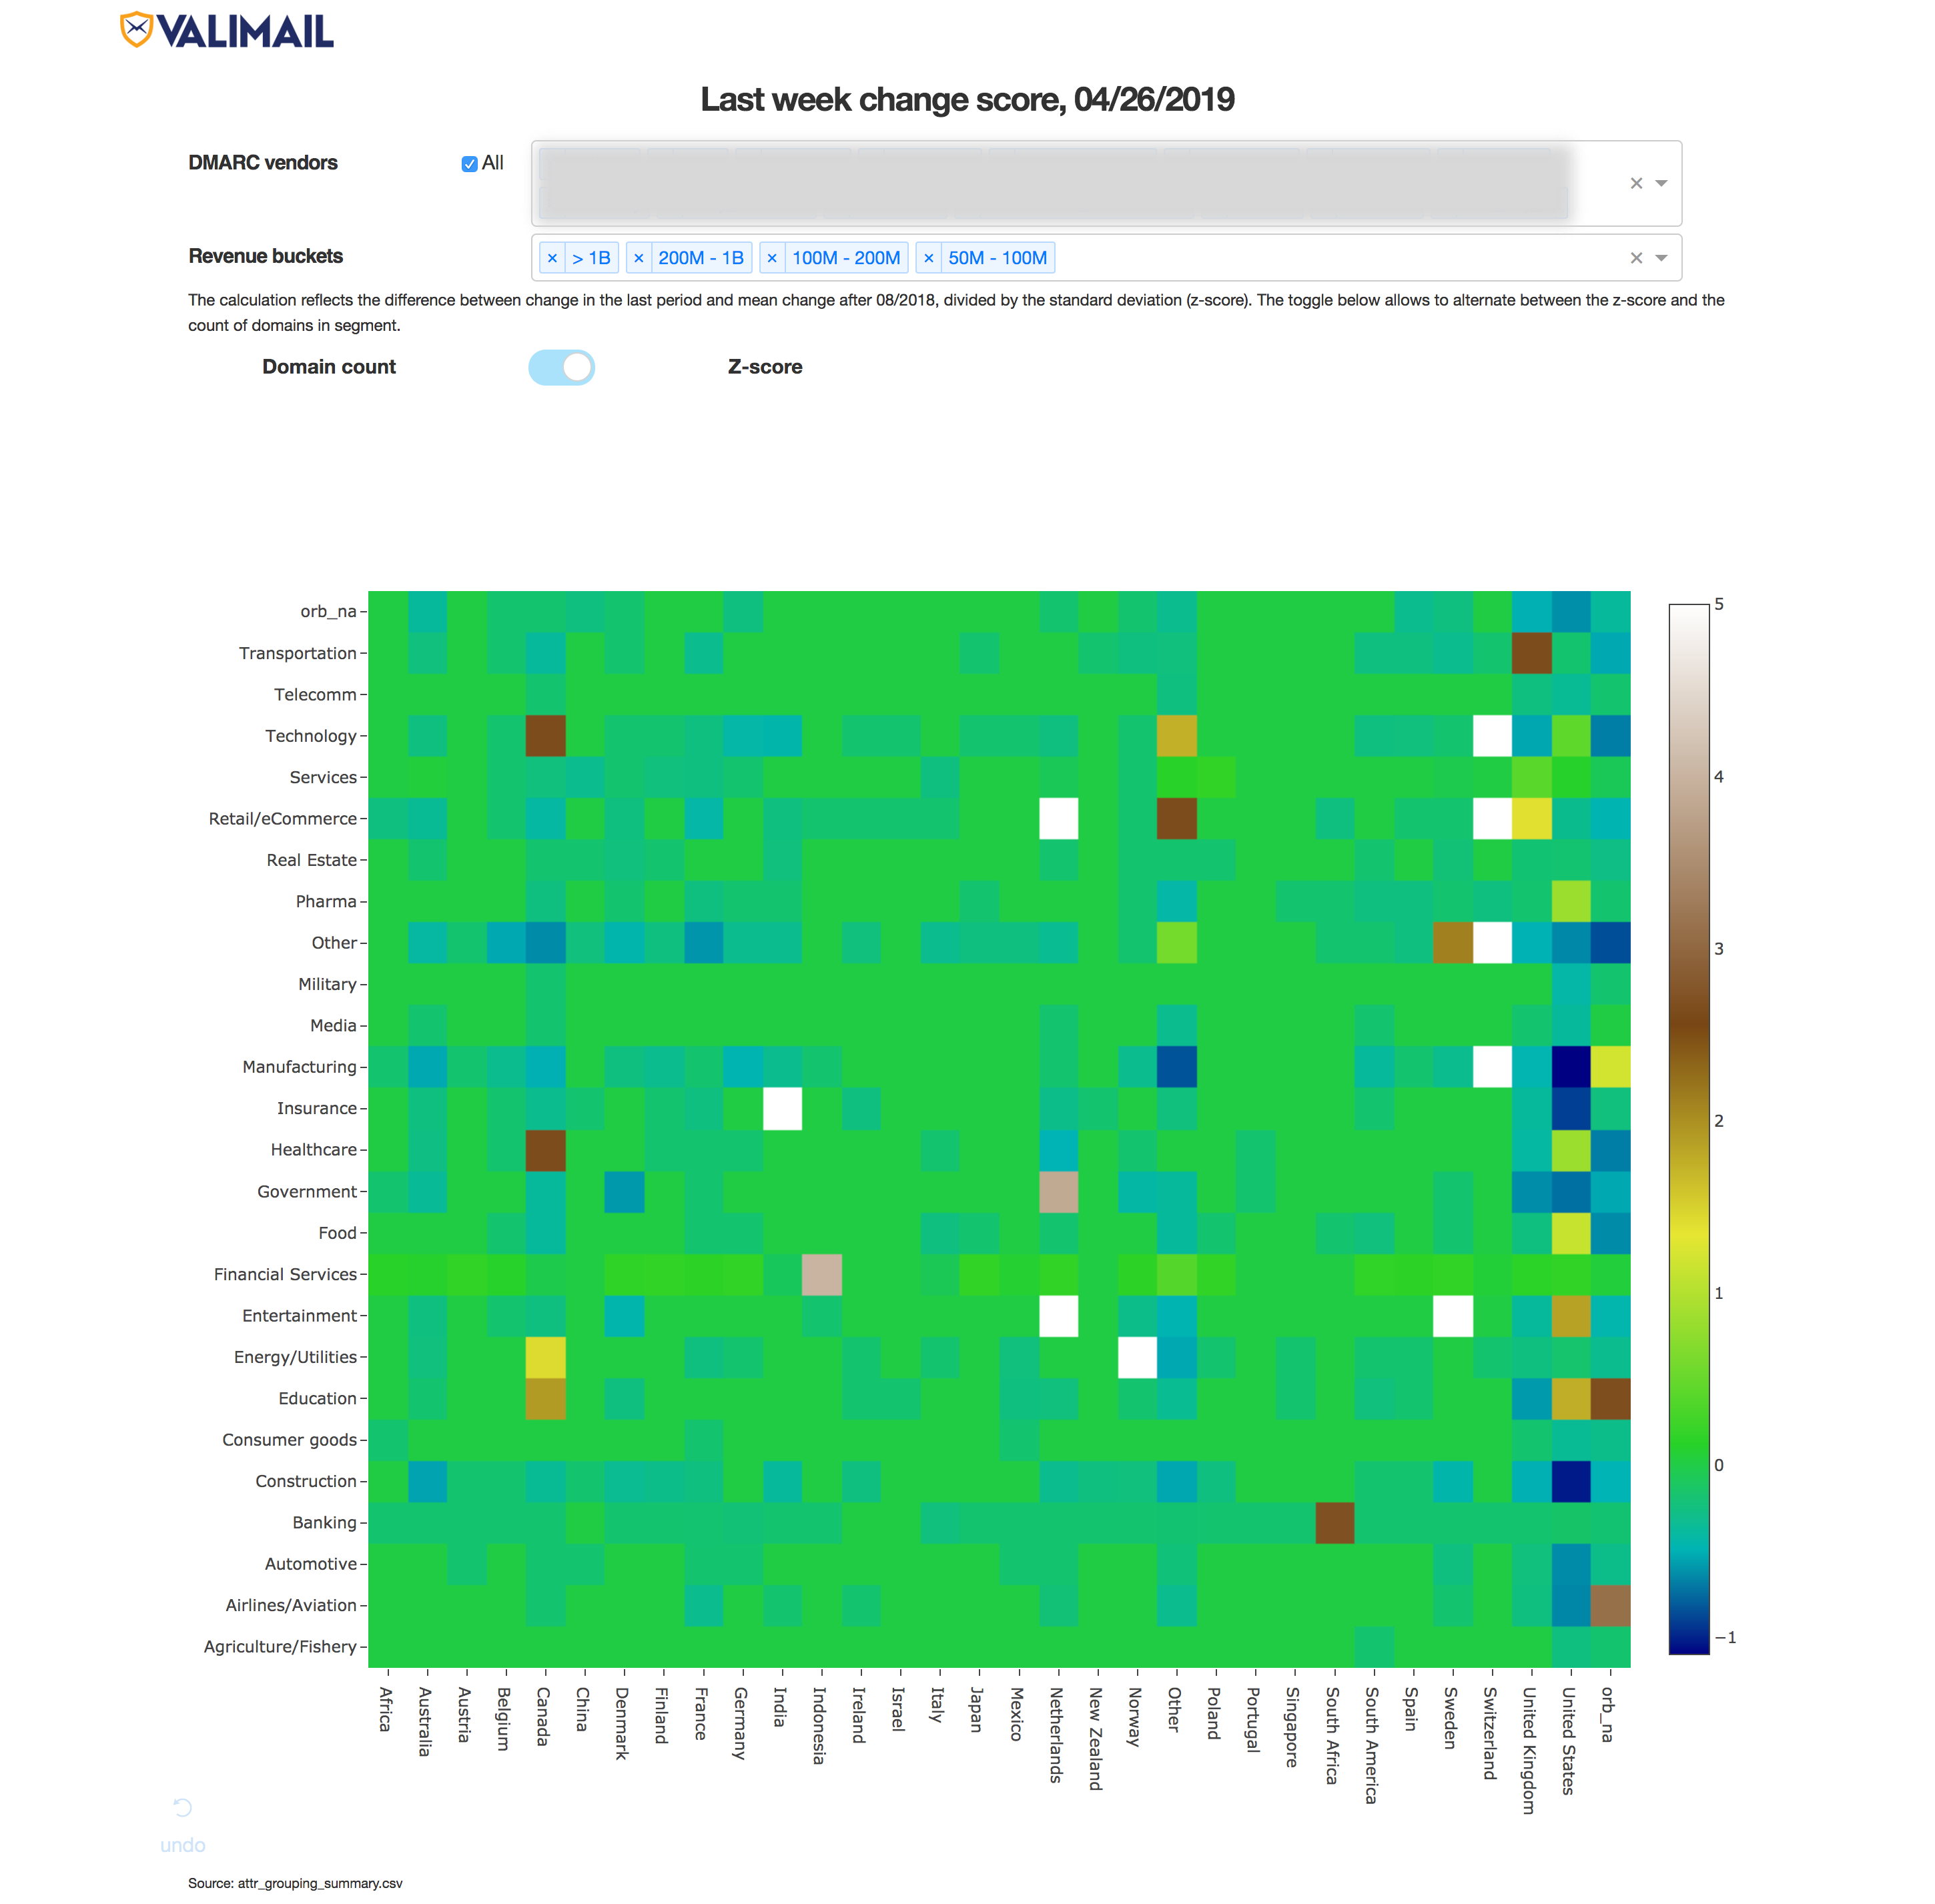The width and height of the screenshot is (1935, 1904).
Task: Click the 'Source: attr_grouping_summary.csv' footer text
Action: (295, 1883)
